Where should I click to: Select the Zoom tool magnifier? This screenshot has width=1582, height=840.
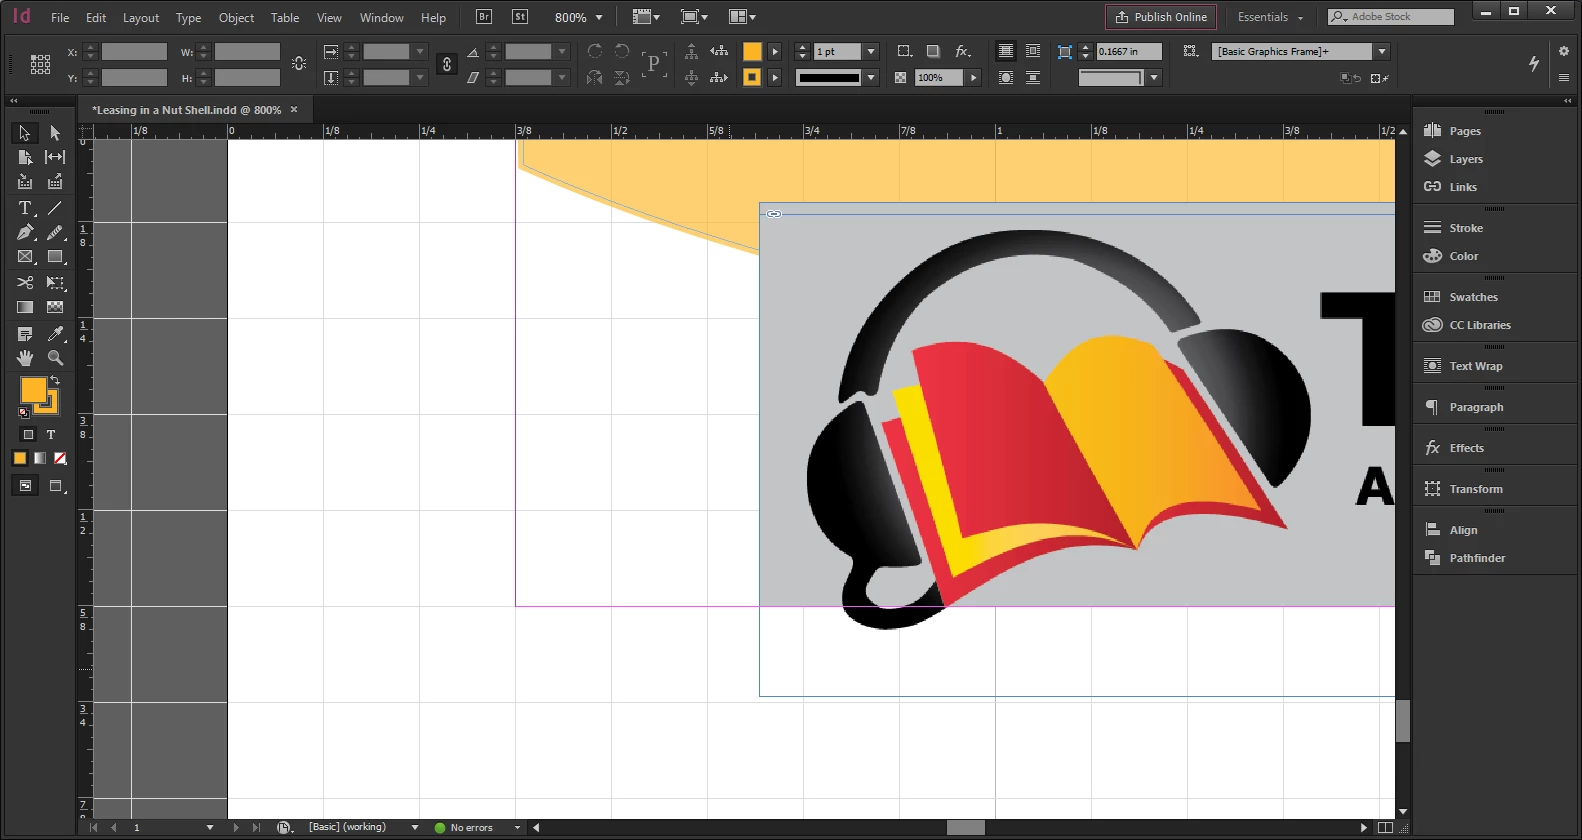[55, 358]
